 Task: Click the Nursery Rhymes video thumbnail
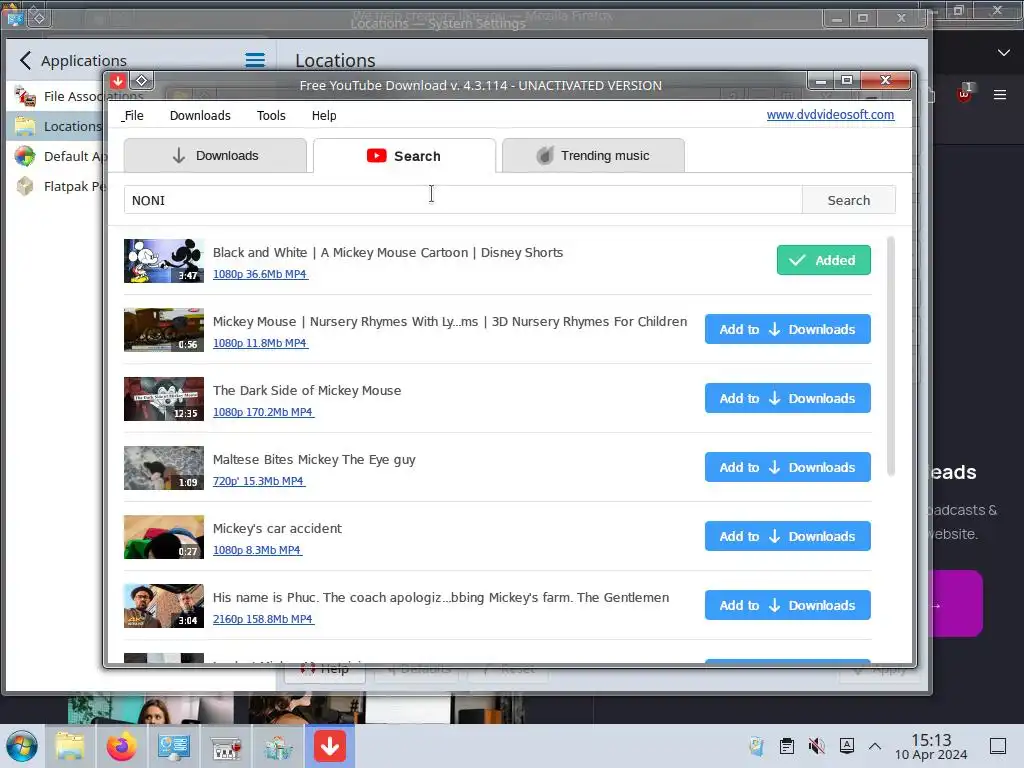click(x=164, y=330)
